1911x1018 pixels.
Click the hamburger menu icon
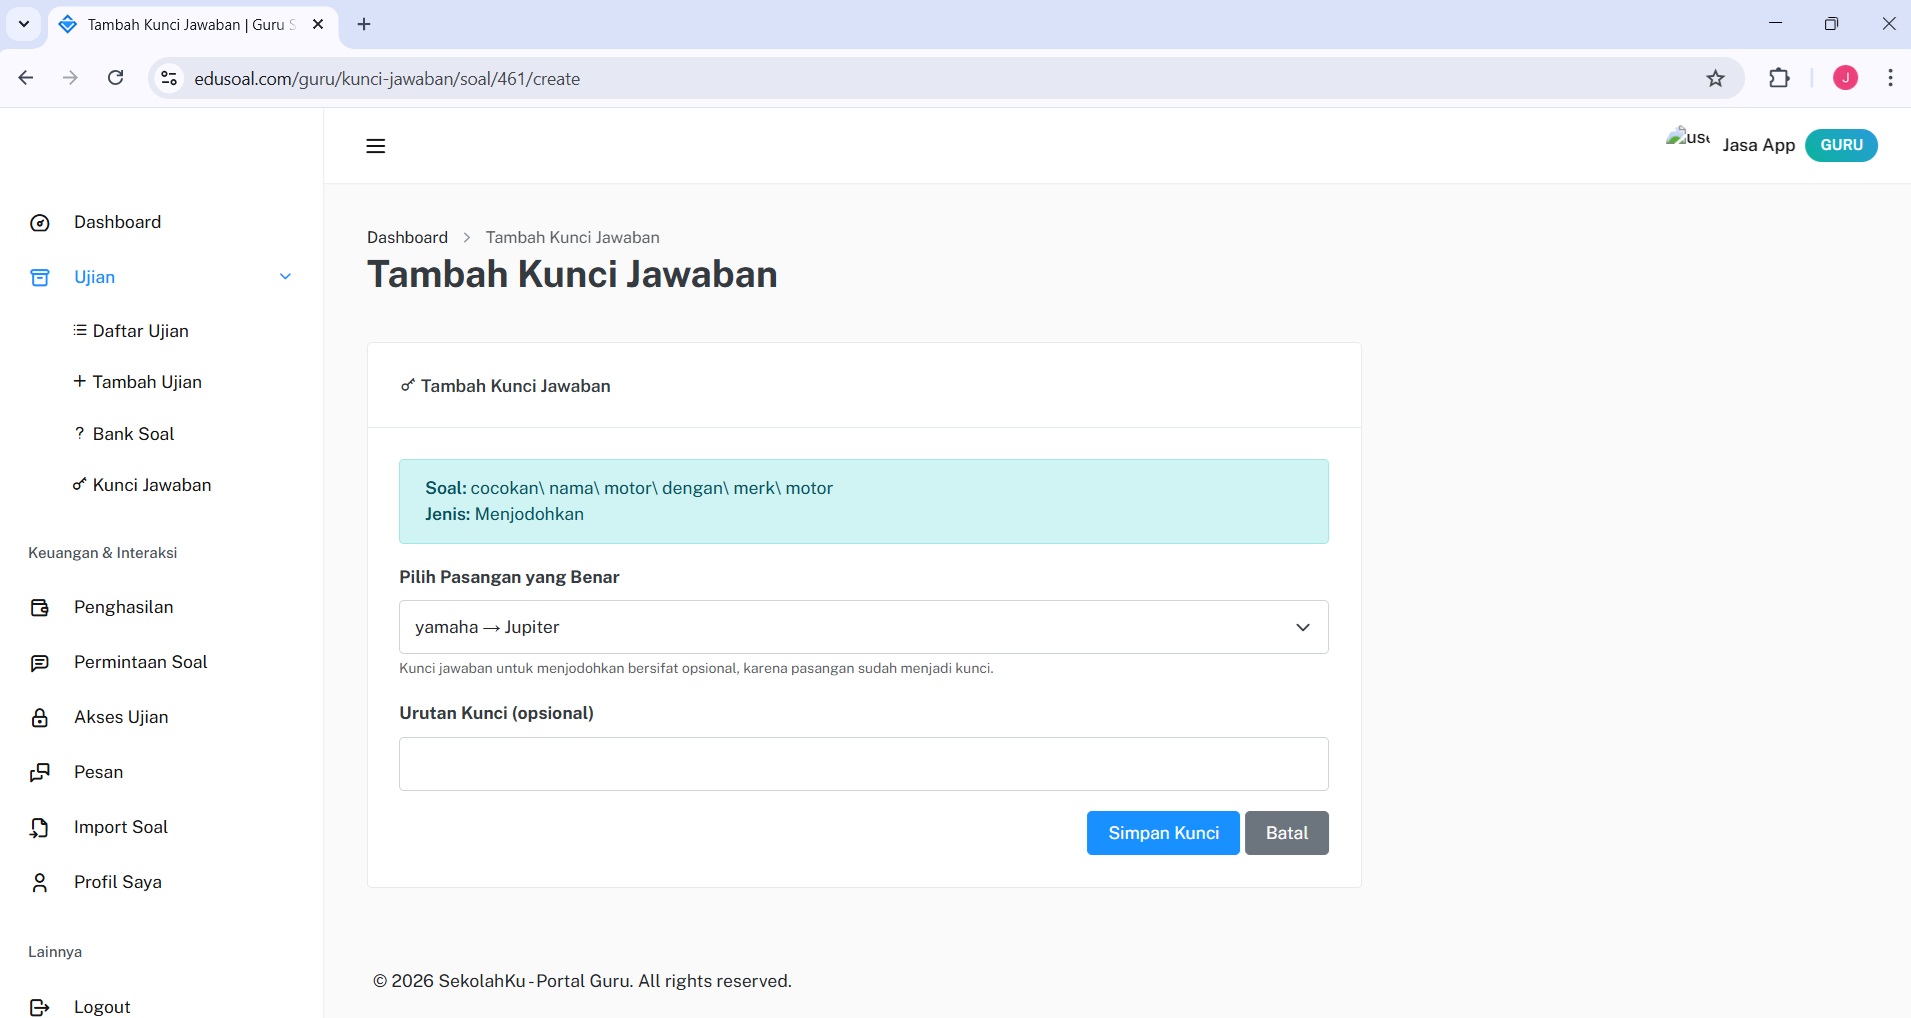point(376,146)
